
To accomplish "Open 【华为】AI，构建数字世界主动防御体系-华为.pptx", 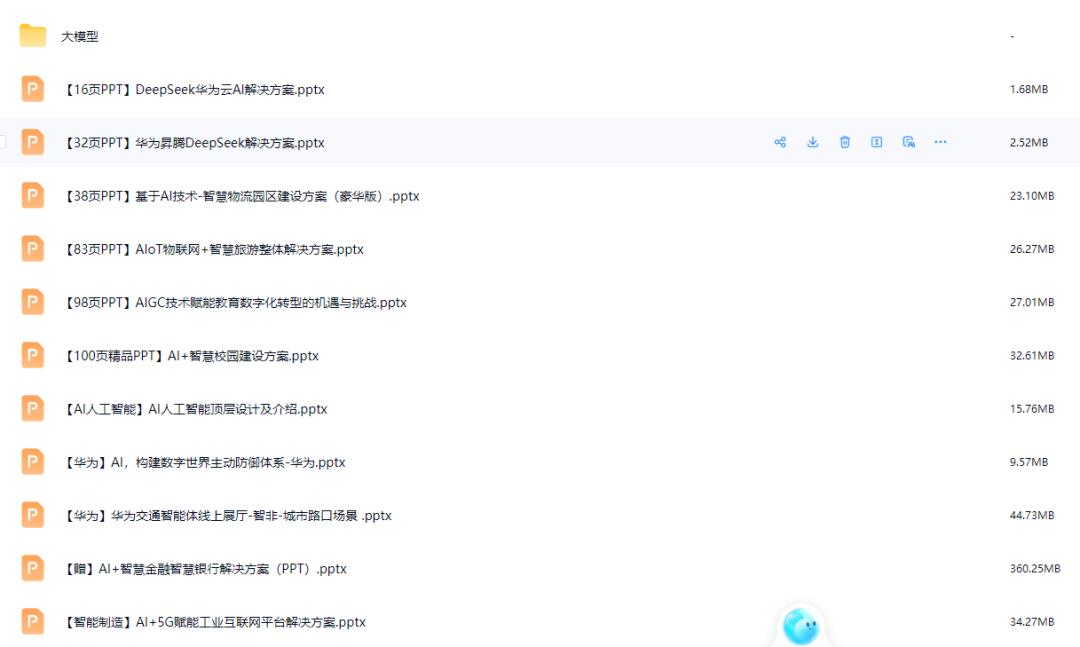I will (x=204, y=462).
